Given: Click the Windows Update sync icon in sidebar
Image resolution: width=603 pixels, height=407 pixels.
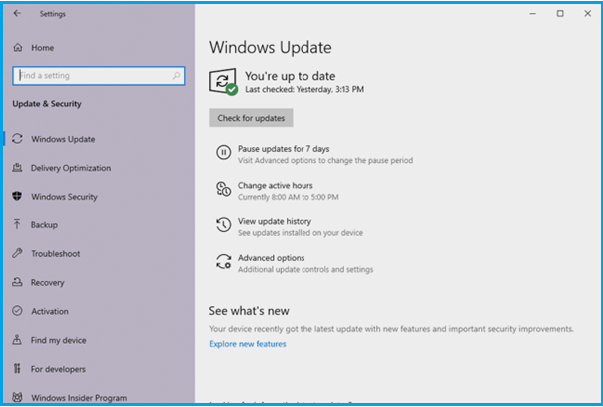Looking at the screenshot, I should pos(17,139).
